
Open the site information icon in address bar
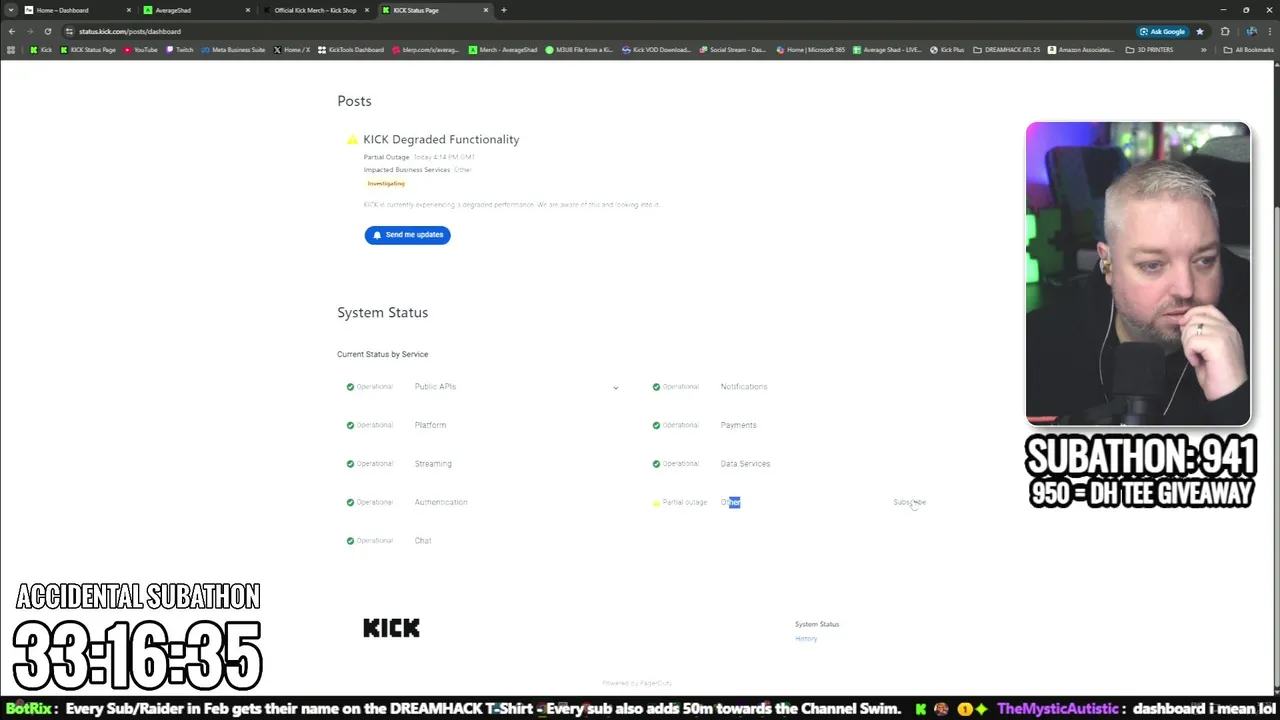click(69, 31)
